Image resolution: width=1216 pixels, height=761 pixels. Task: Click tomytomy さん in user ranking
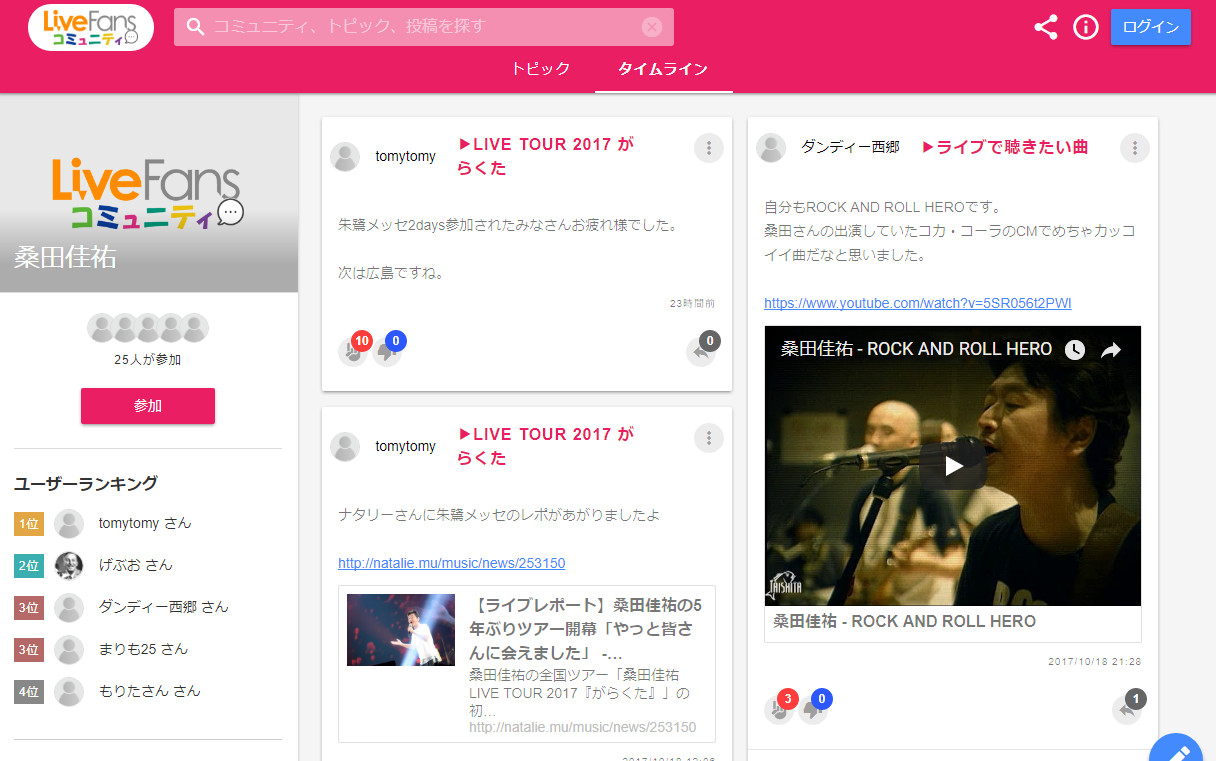(x=145, y=523)
